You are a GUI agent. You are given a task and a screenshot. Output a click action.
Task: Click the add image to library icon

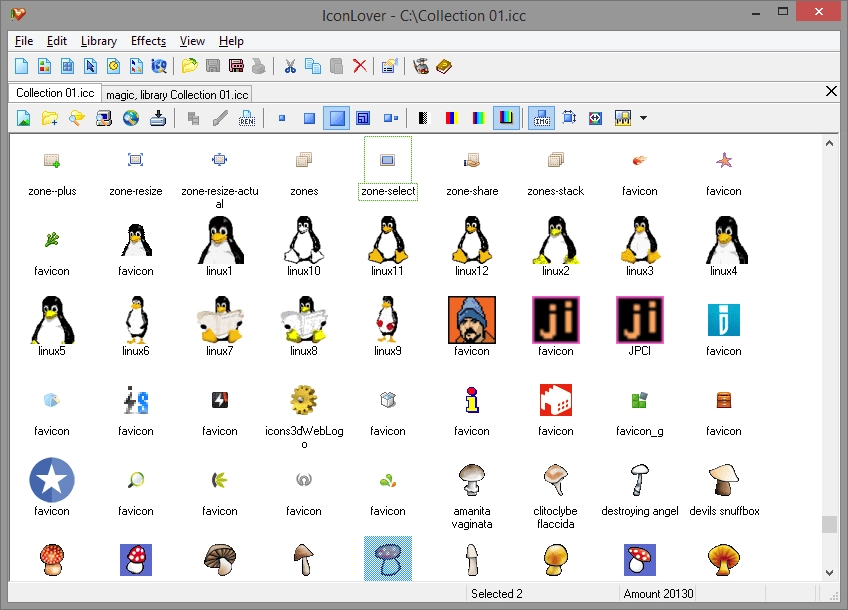click(x=23, y=118)
